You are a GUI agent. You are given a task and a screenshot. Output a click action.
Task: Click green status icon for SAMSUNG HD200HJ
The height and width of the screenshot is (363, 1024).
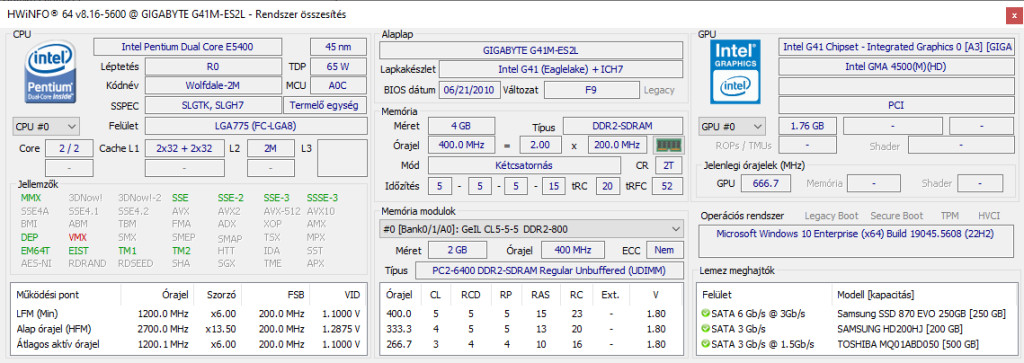705,329
